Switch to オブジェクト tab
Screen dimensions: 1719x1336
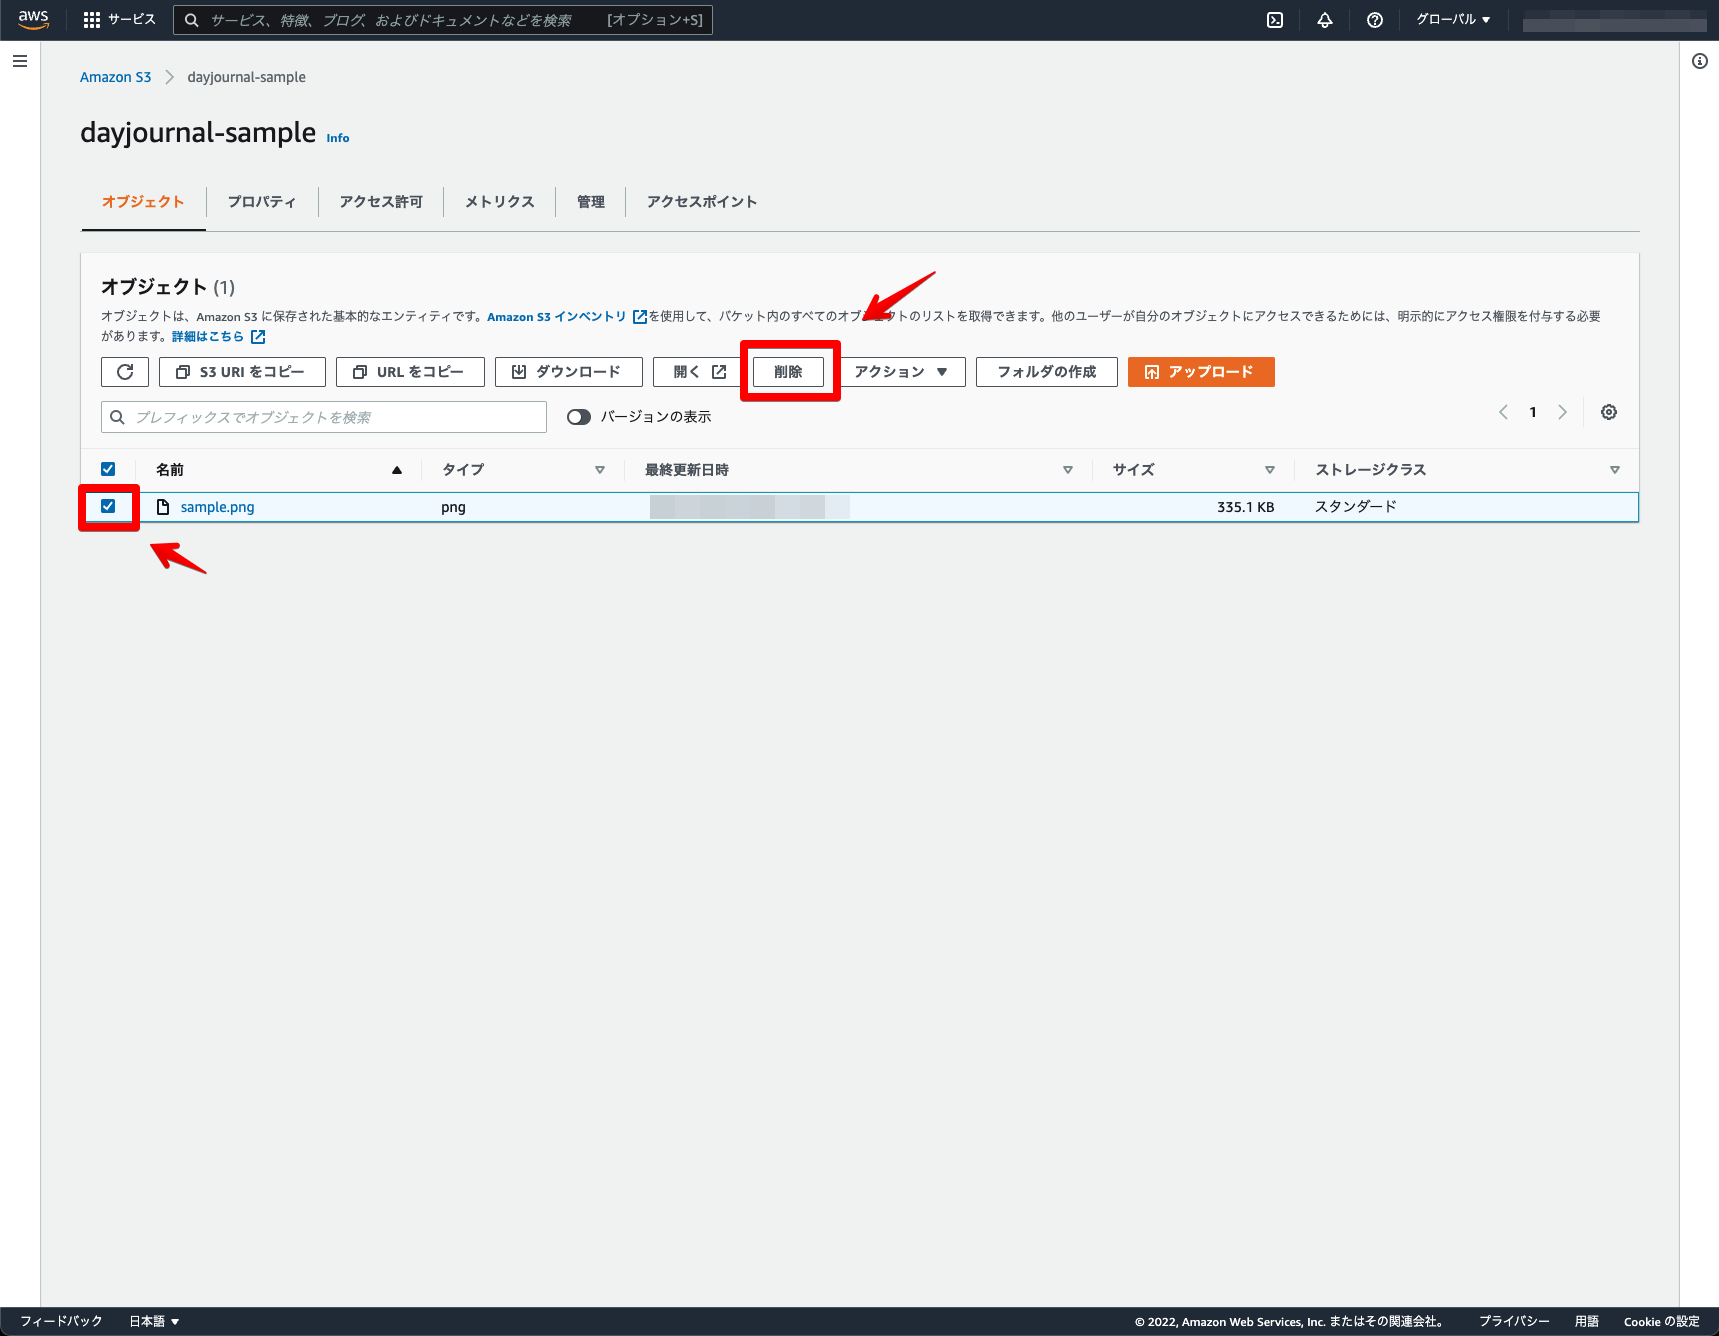coord(143,202)
